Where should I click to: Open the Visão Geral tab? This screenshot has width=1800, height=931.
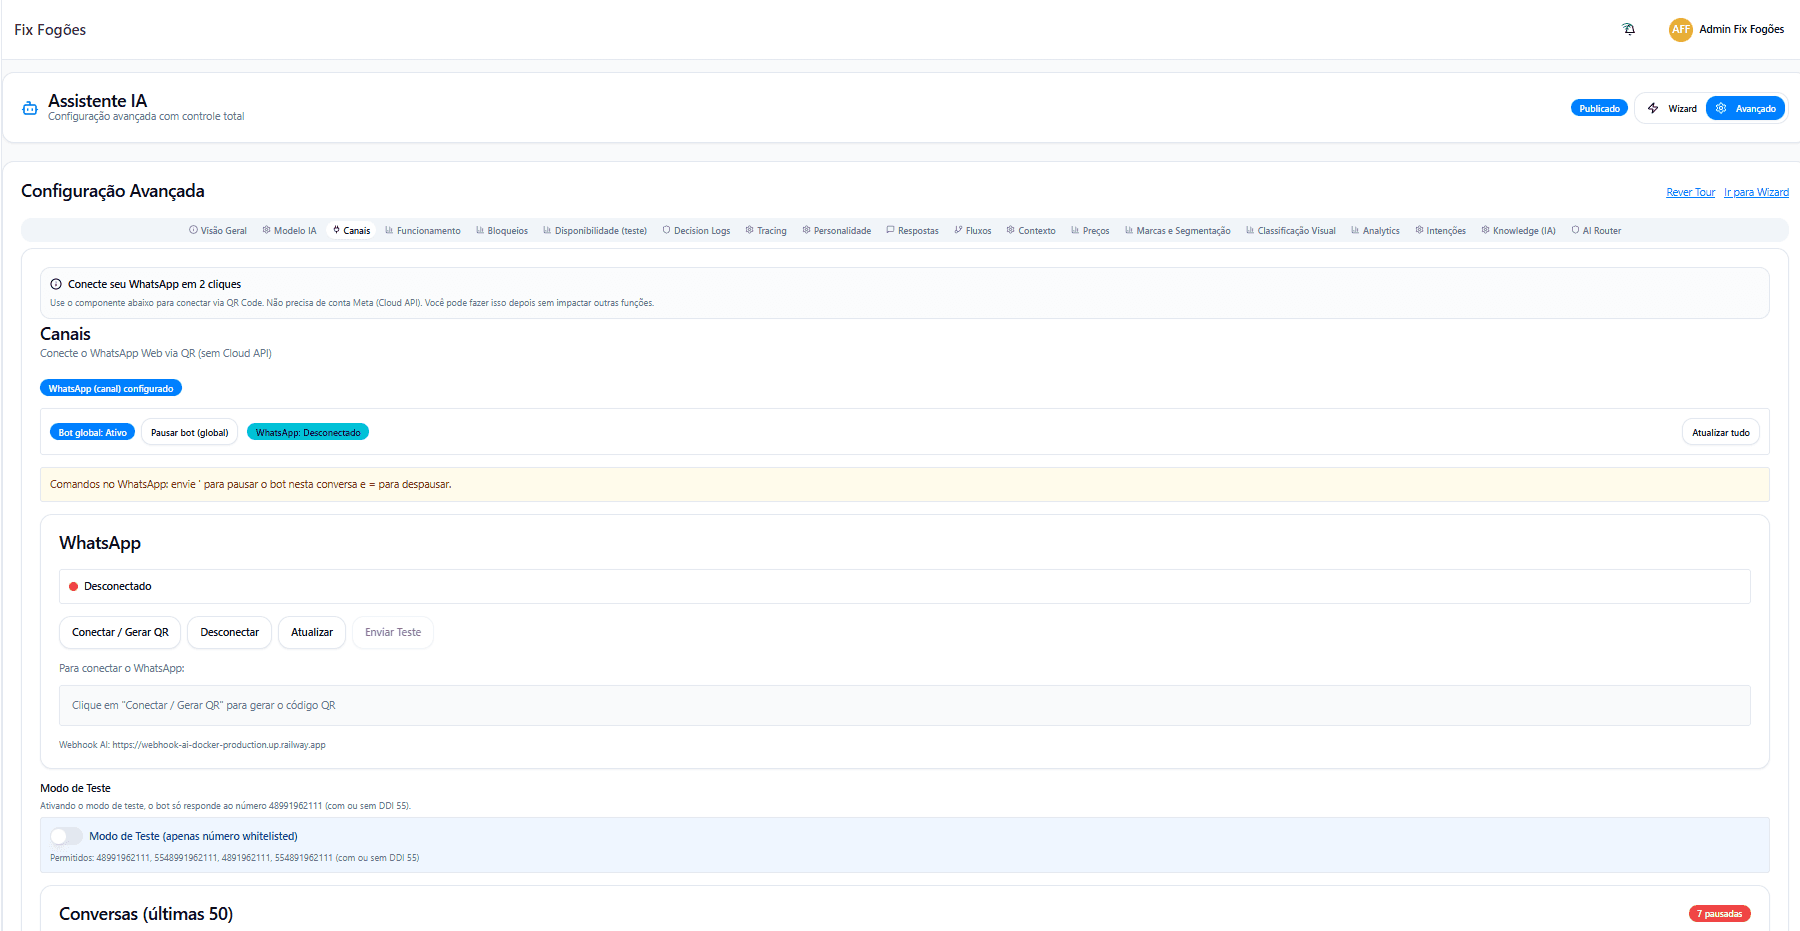218,230
